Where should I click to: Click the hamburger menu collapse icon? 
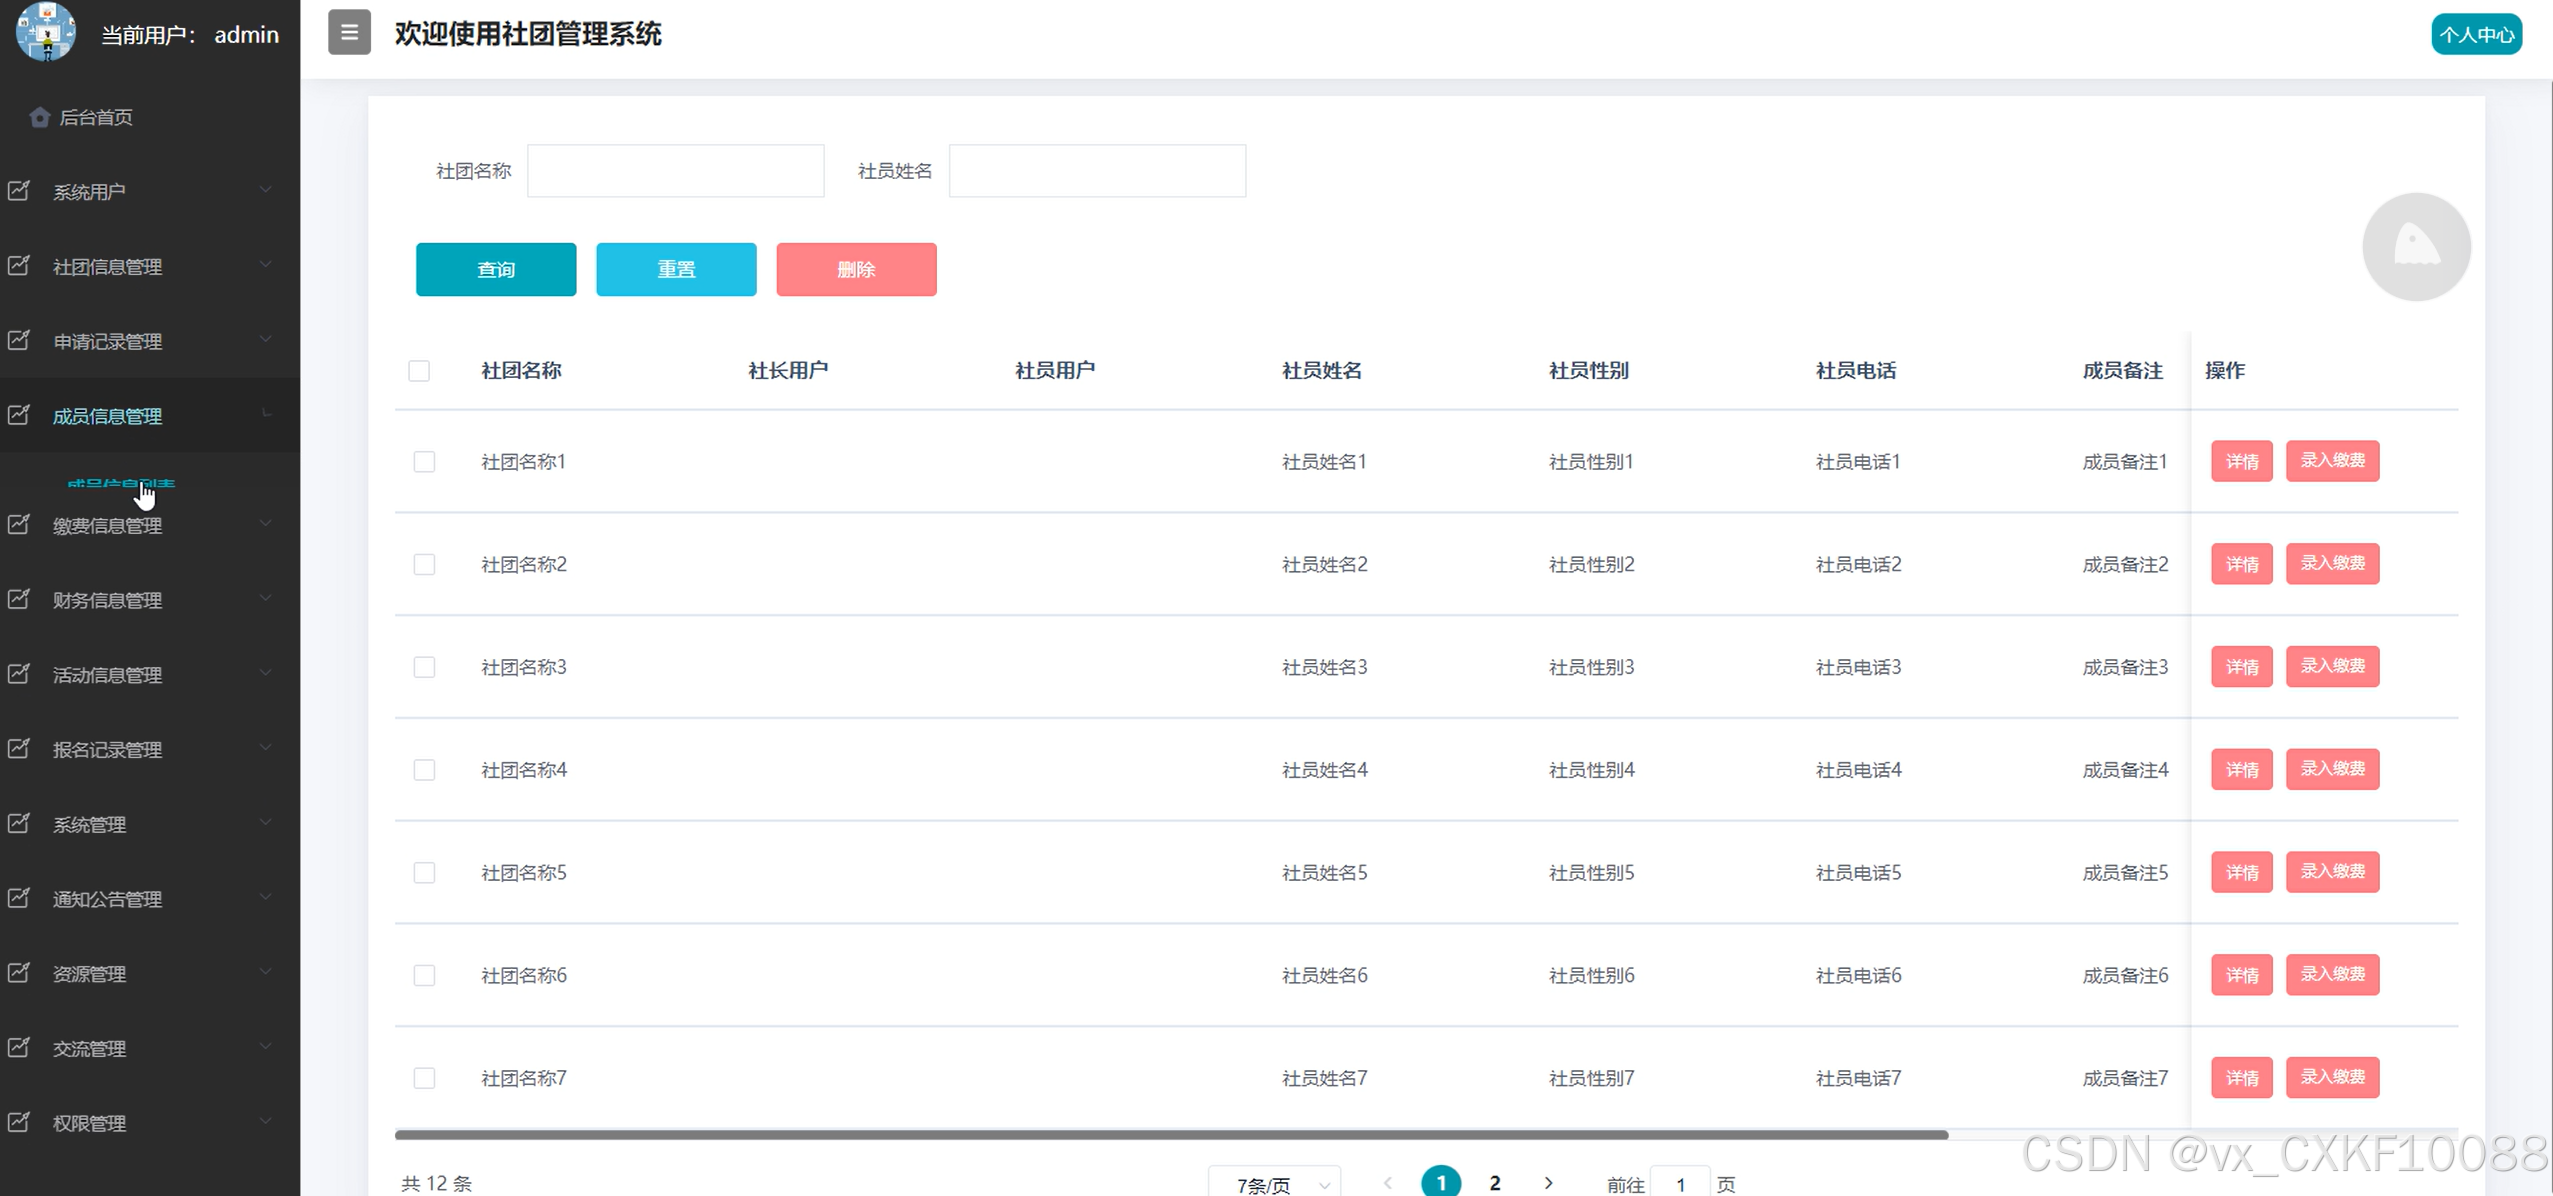(x=349, y=33)
